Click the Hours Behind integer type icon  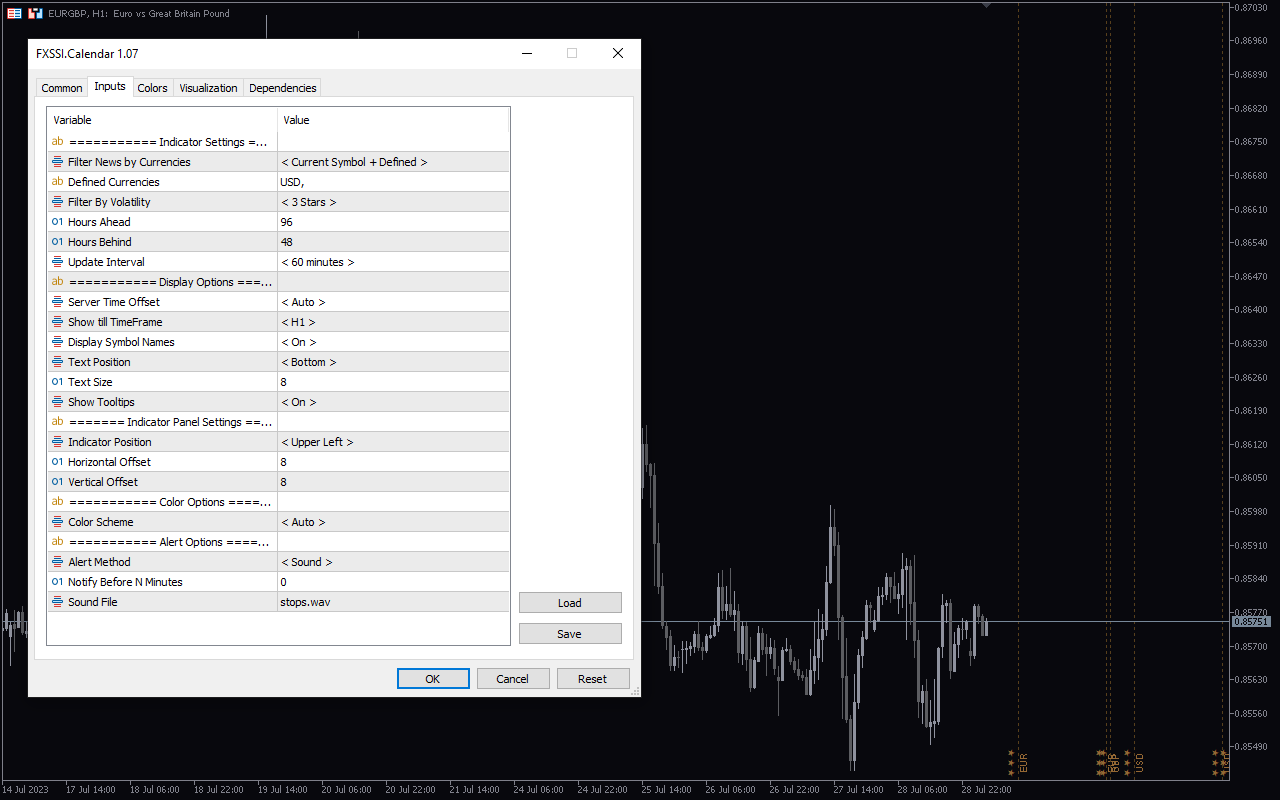click(x=57, y=242)
